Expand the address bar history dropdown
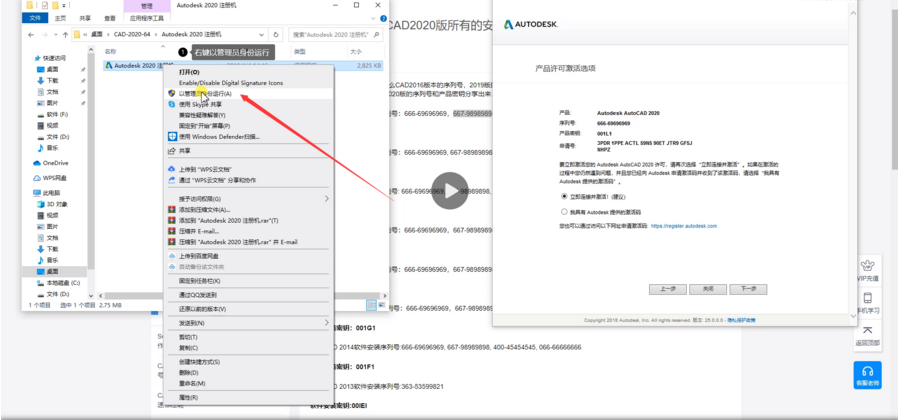898x420 pixels. click(262, 34)
